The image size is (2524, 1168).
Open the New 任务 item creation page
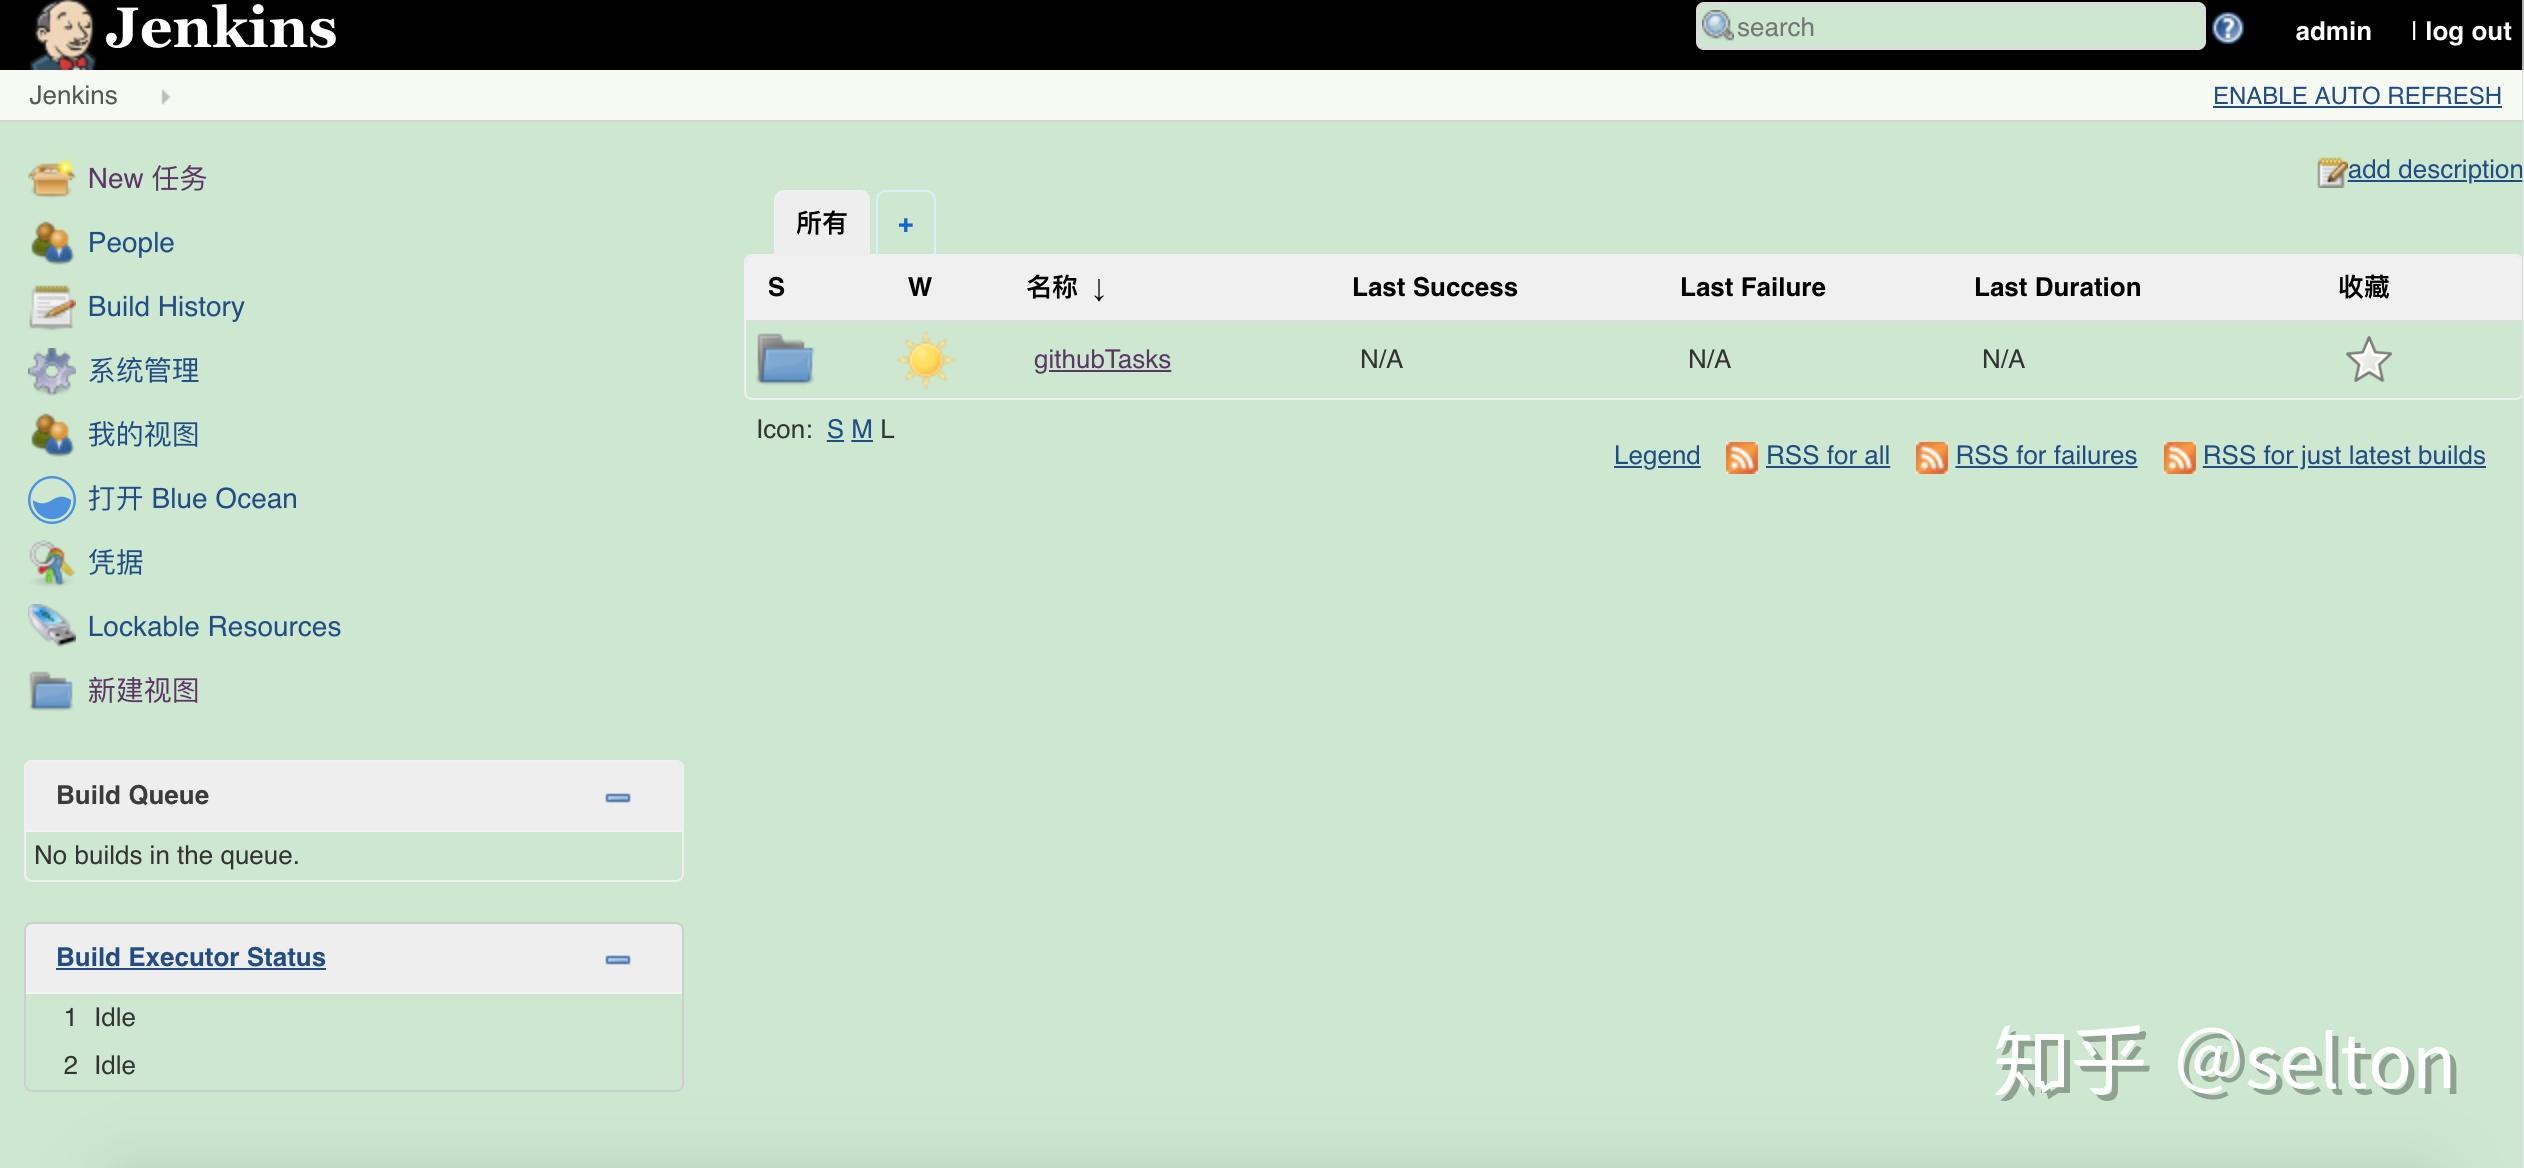[146, 178]
